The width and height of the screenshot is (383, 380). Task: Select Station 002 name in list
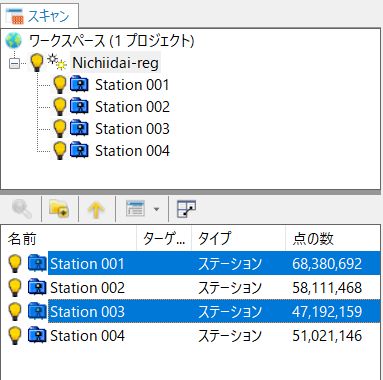pyautogui.click(x=87, y=288)
